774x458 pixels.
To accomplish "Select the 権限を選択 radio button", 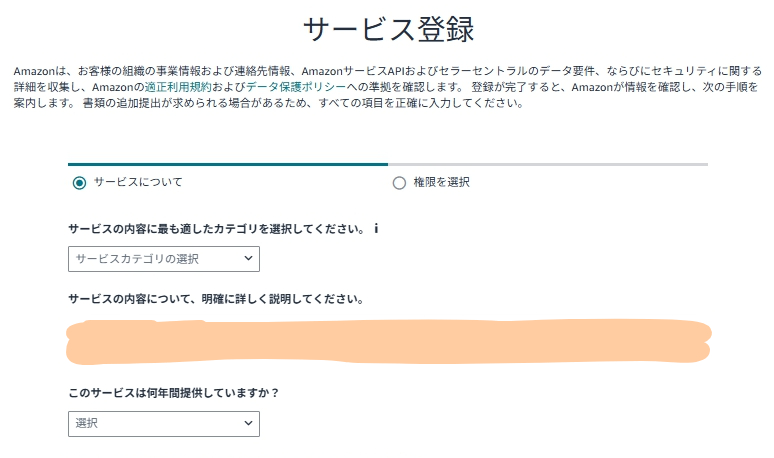I will click(399, 183).
